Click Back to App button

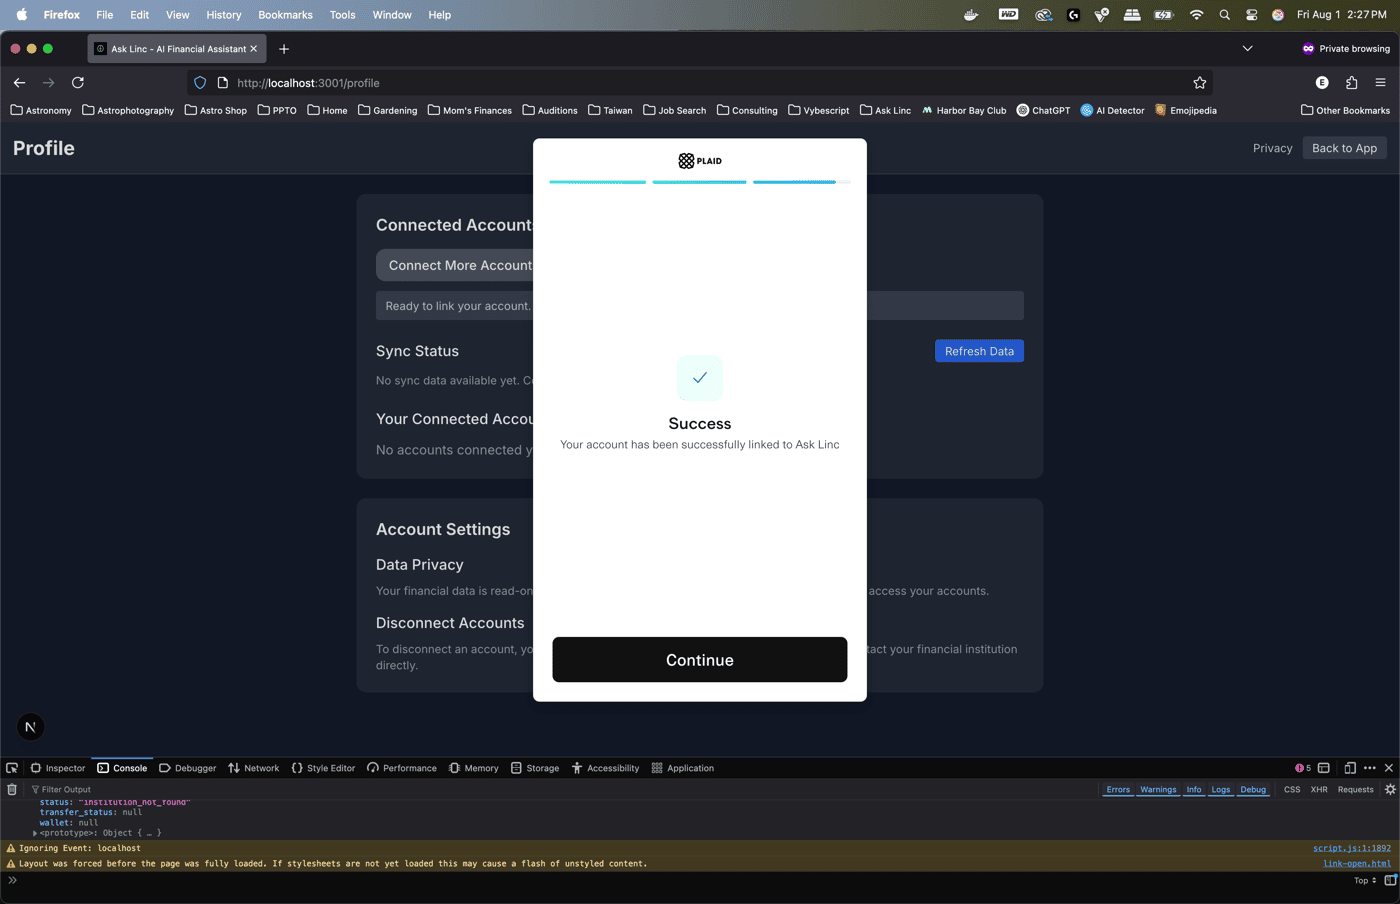coord(1344,148)
